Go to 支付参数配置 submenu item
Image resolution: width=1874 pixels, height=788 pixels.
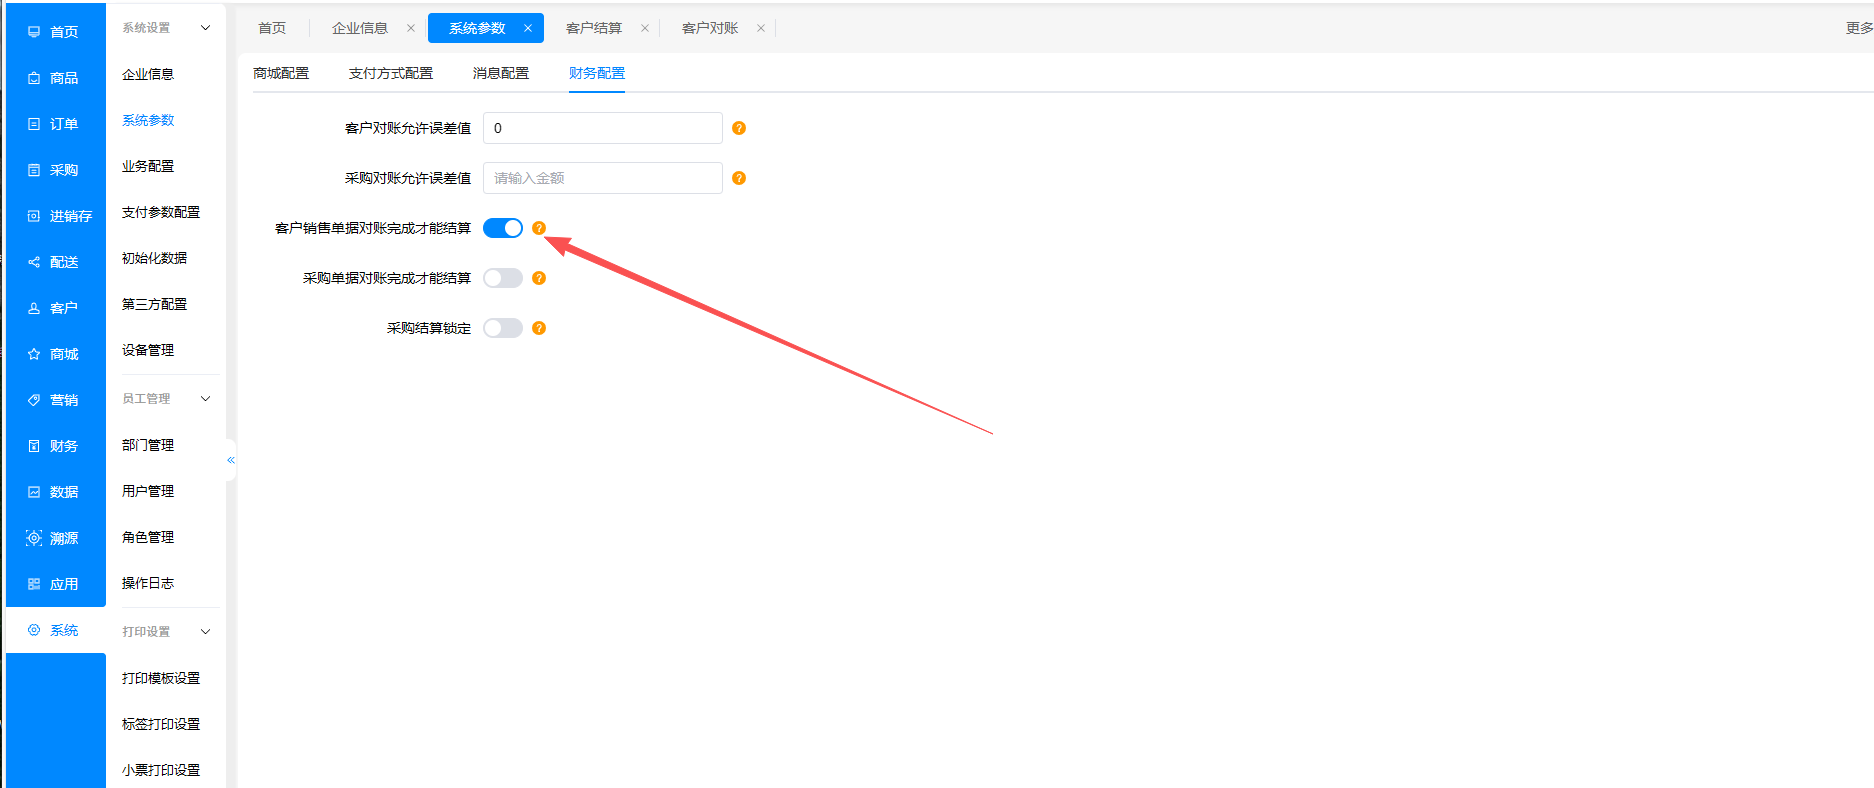click(161, 212)
